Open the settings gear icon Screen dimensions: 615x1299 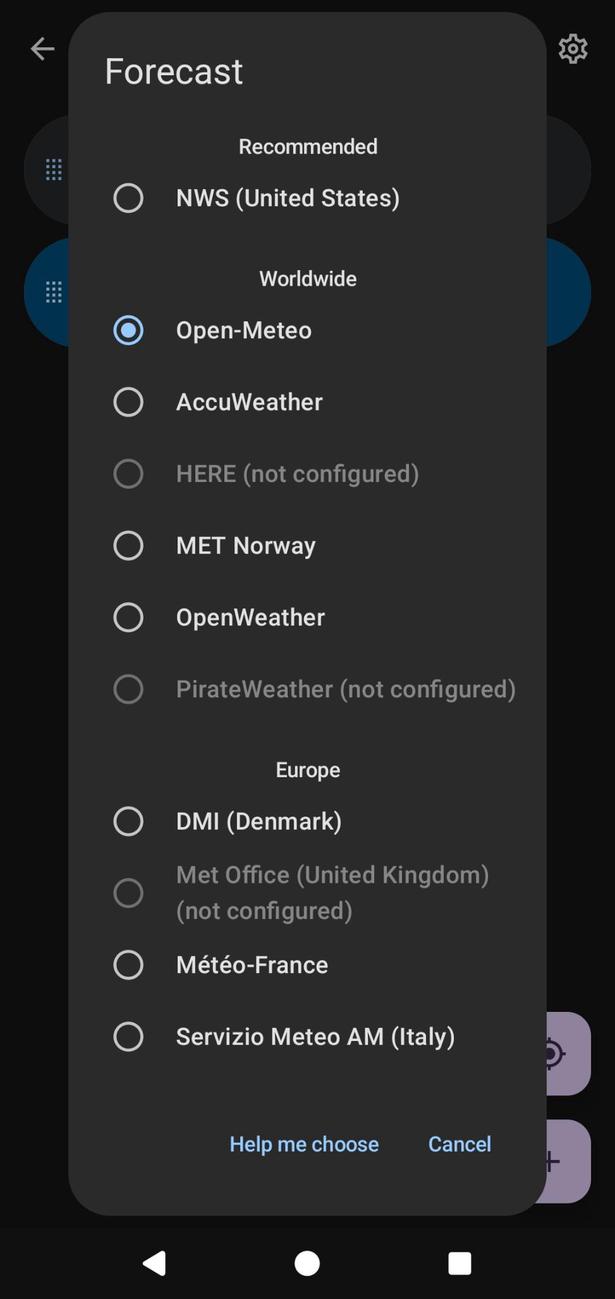click(x=573, y=48)
